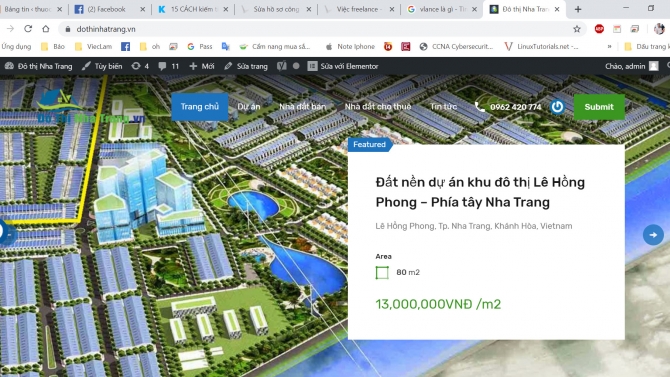Open listing title 'Đất nền dự án khu đô thị'

pos(480,192)
